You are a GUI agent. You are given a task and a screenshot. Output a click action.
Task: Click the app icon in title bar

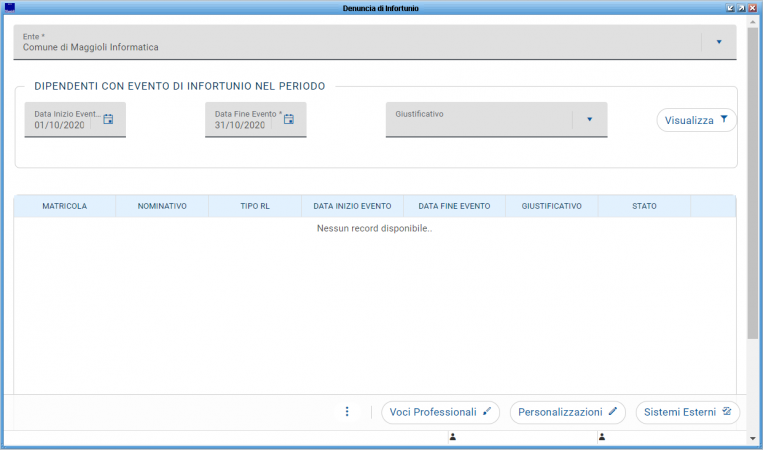point(10,7)
